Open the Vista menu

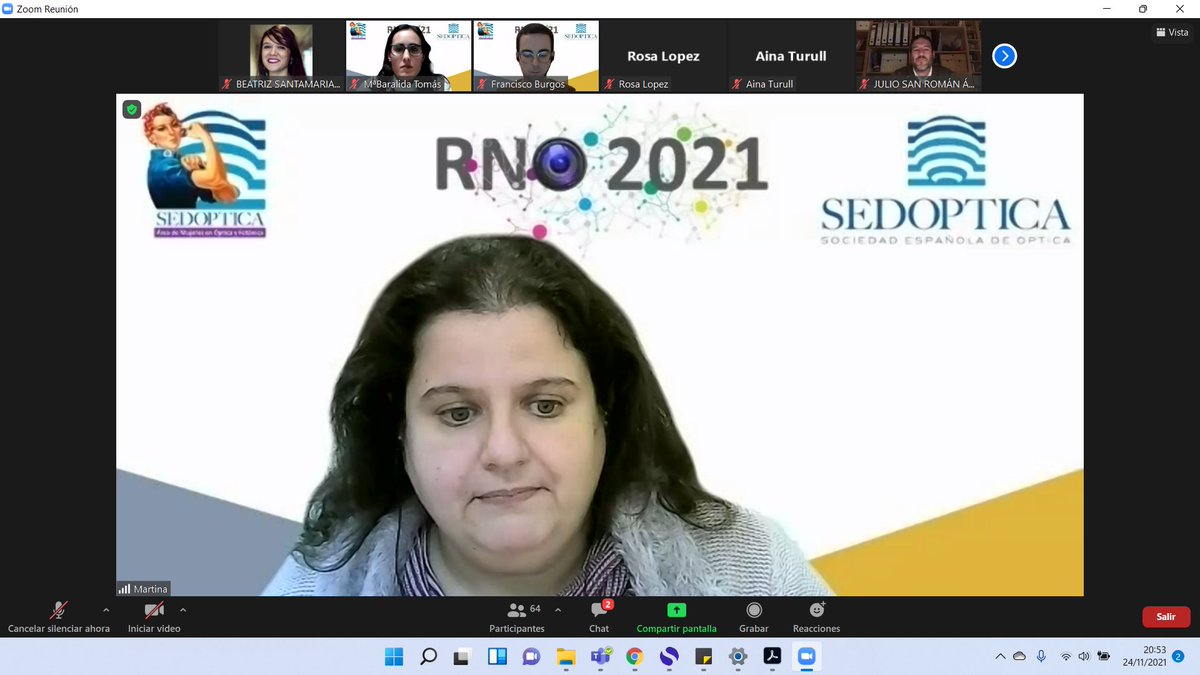tap(1171, 31)
